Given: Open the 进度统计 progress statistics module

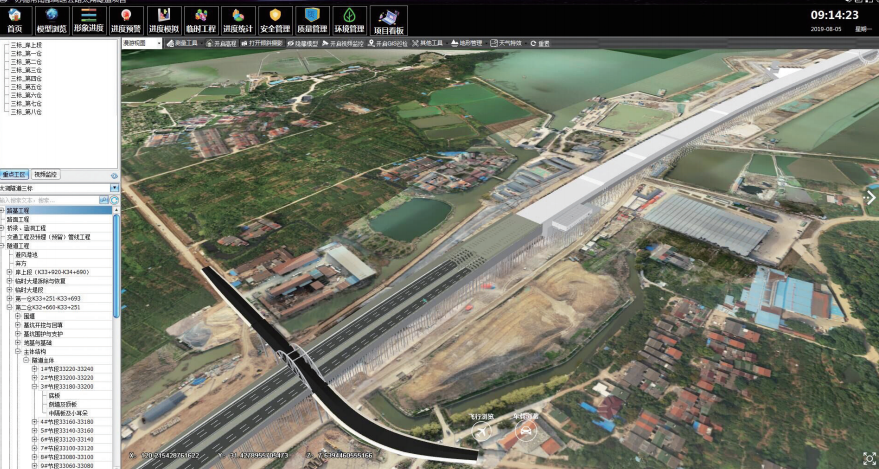Looking at the screenshot, I should pyautogui.click(x=238, y=21).
